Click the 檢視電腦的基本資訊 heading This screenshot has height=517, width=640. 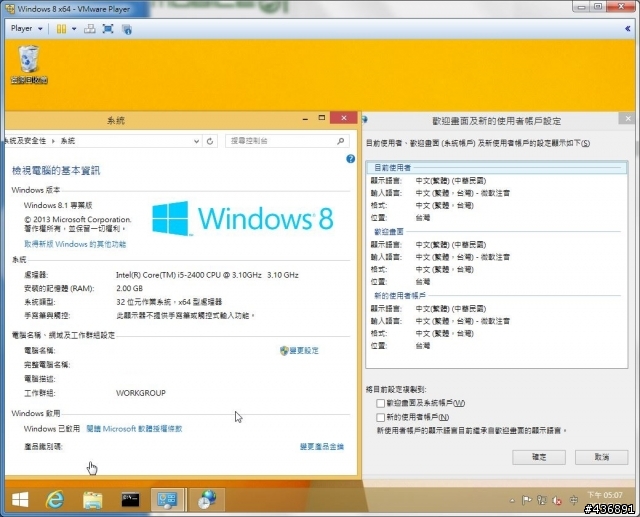point(56,171)
